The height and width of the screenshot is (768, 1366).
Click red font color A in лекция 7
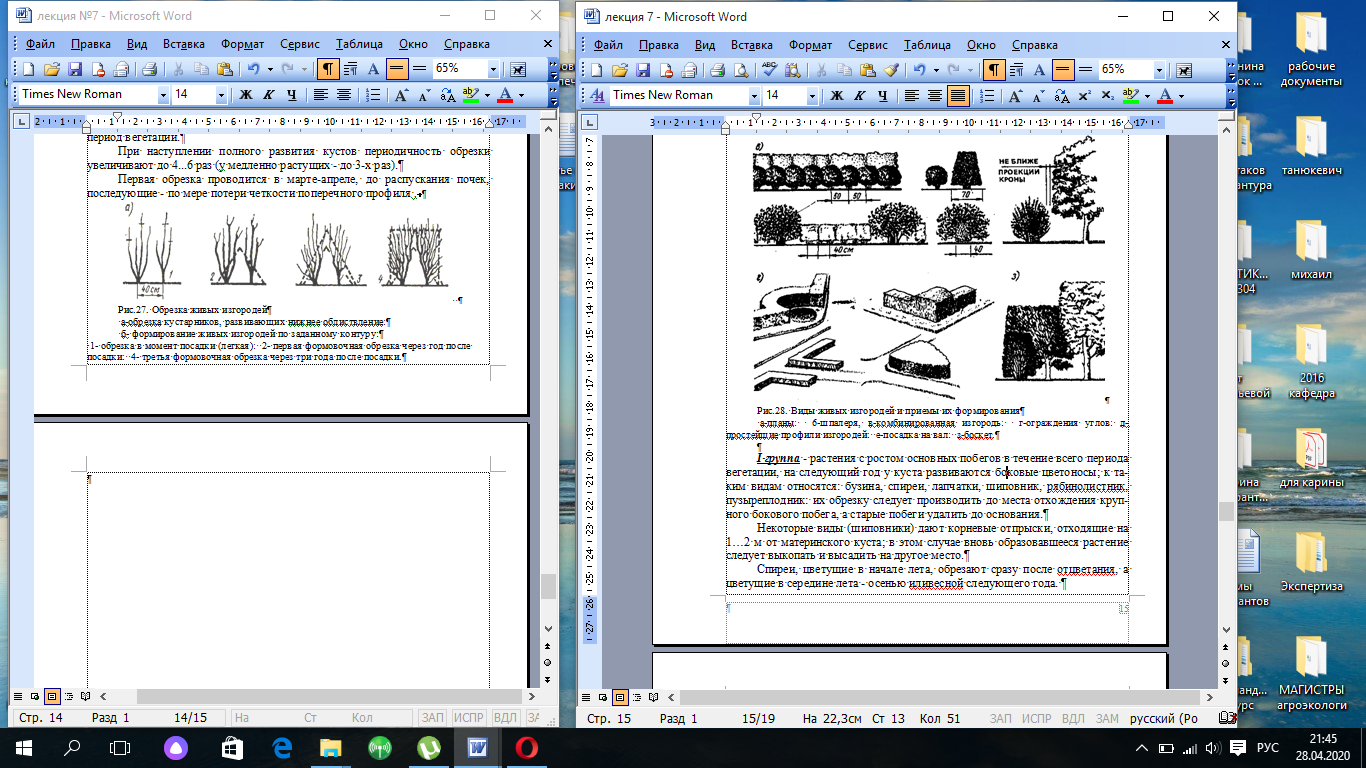click(x=1164, y=95)
